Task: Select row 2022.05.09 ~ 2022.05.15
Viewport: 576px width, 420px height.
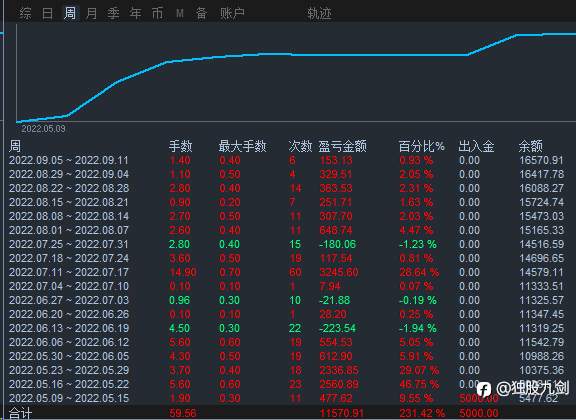Action: [287, 398]
